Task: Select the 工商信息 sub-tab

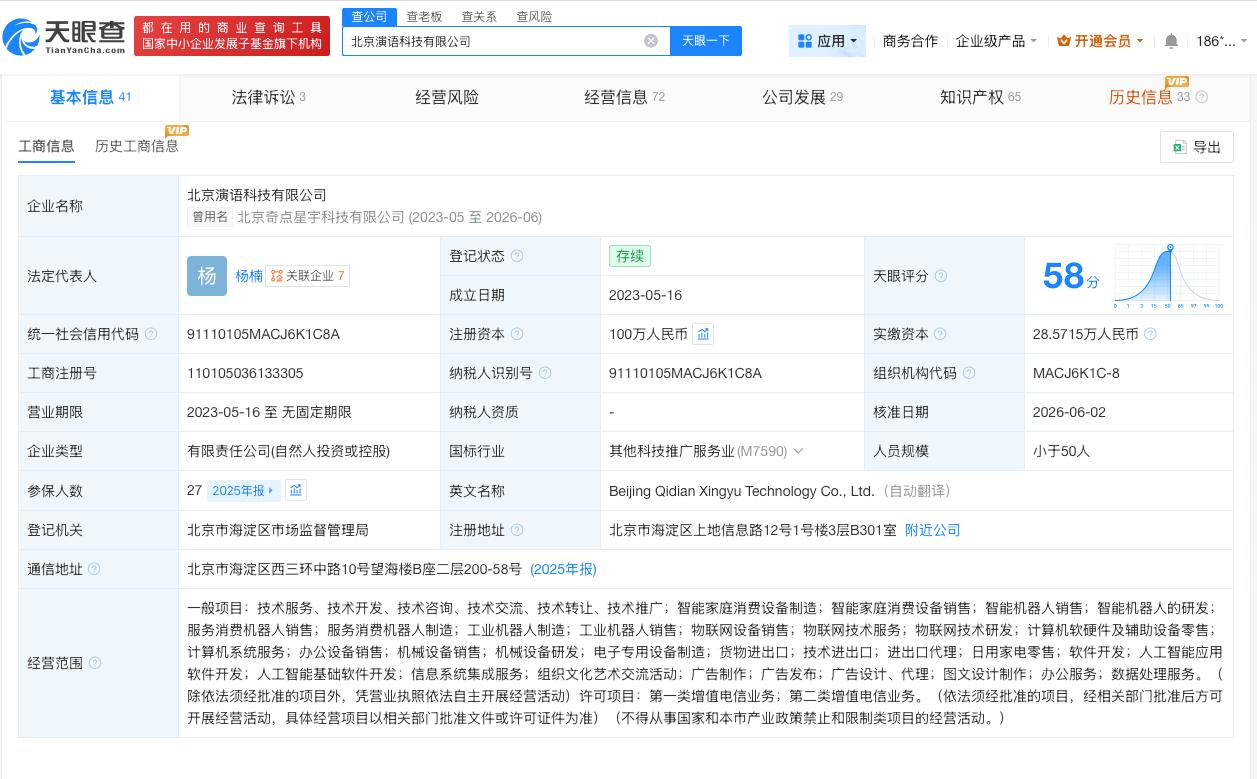Action: (x=47, y=146)
